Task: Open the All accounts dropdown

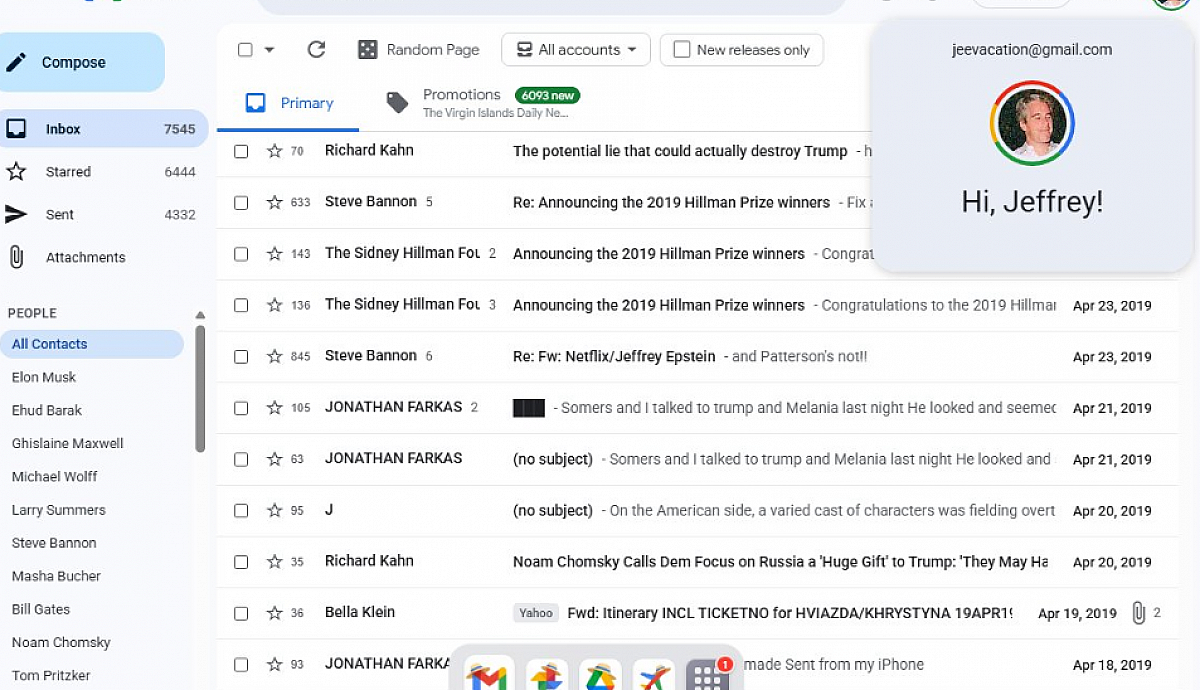Action: pos(576,50)
